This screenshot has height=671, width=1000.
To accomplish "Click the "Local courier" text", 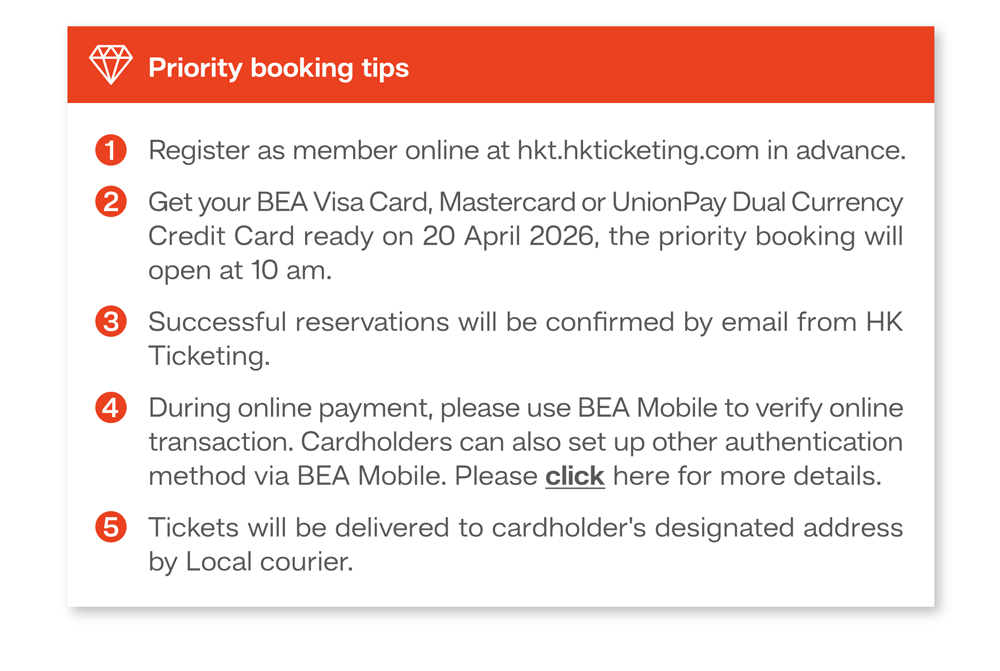I will coord(268,562).
